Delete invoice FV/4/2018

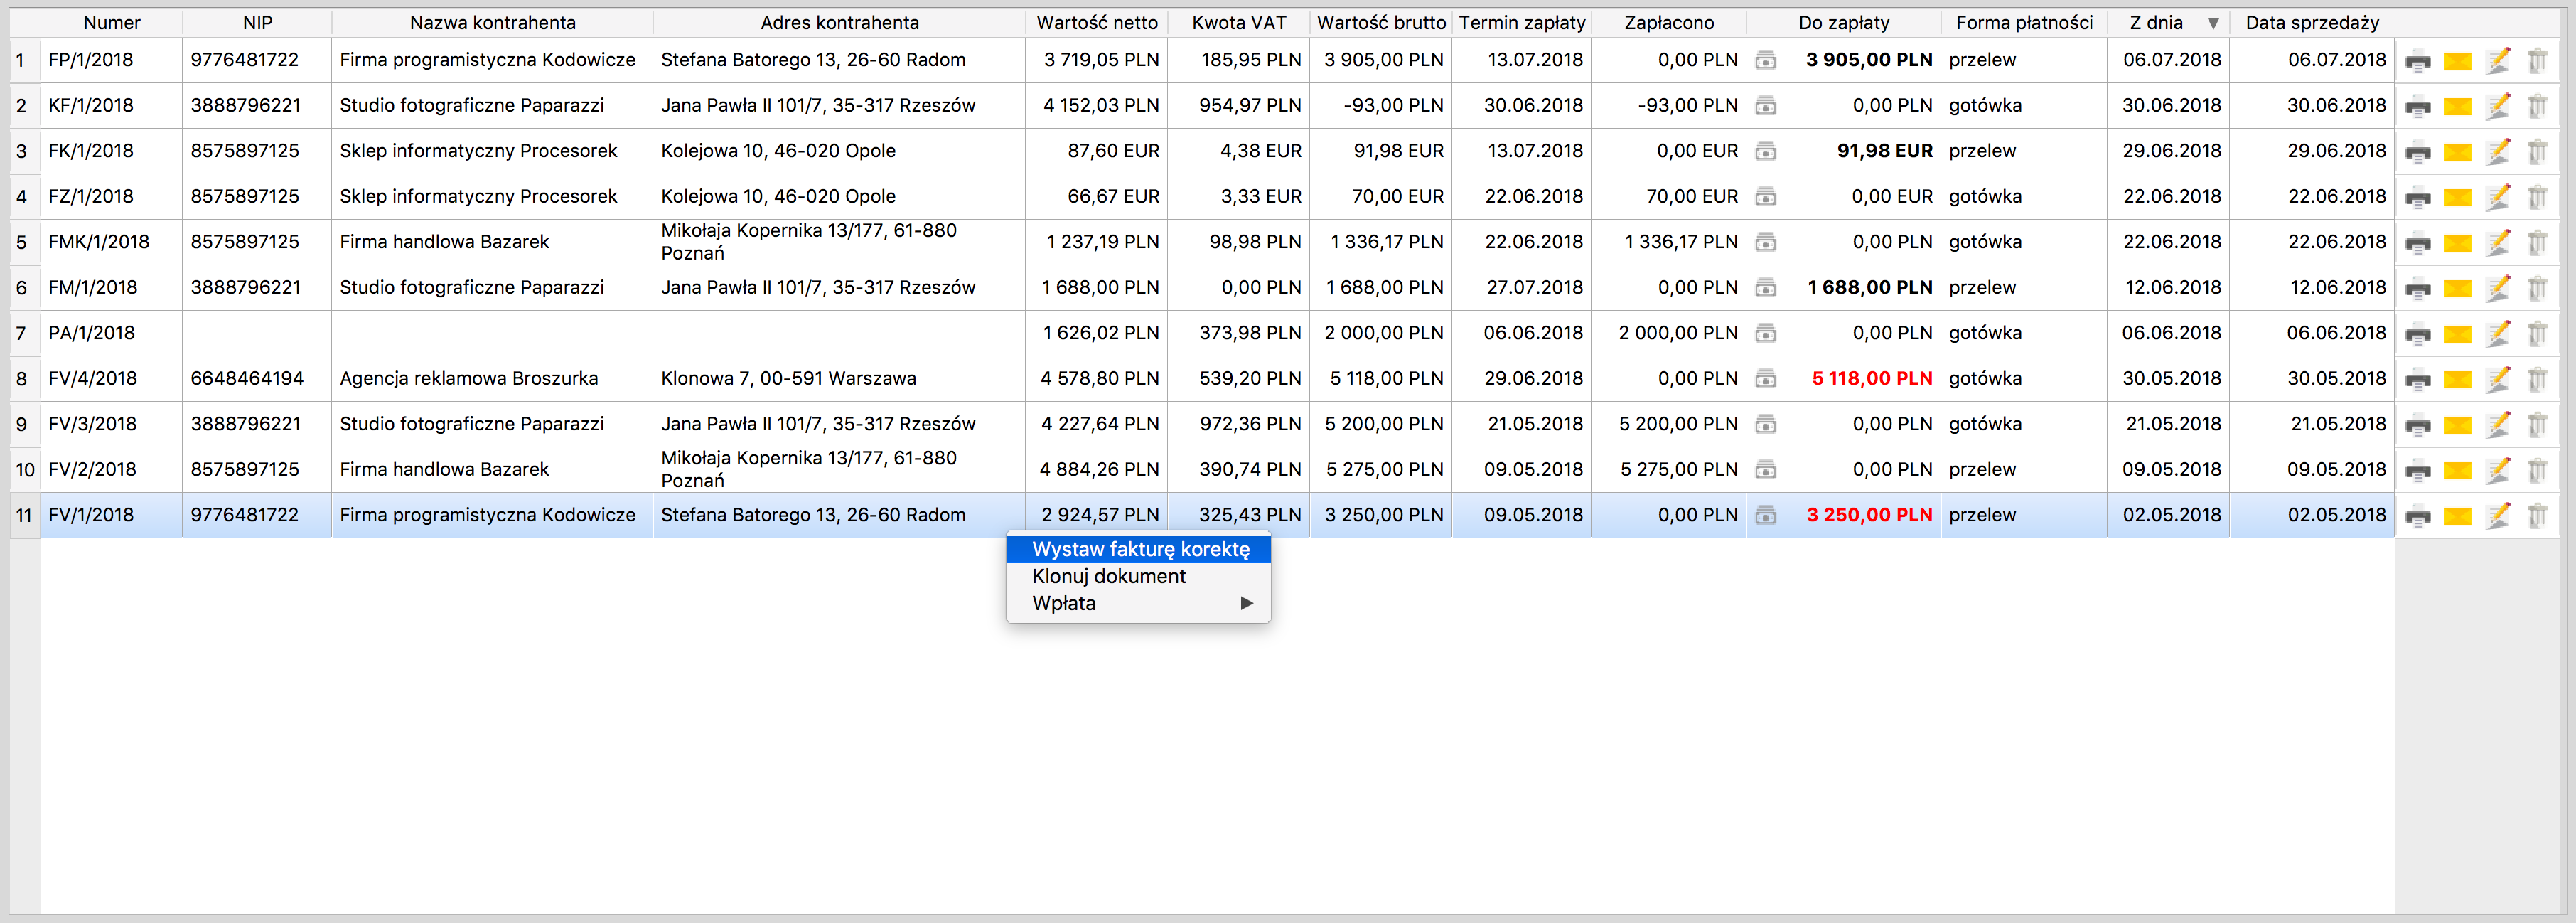point(2537,379)
